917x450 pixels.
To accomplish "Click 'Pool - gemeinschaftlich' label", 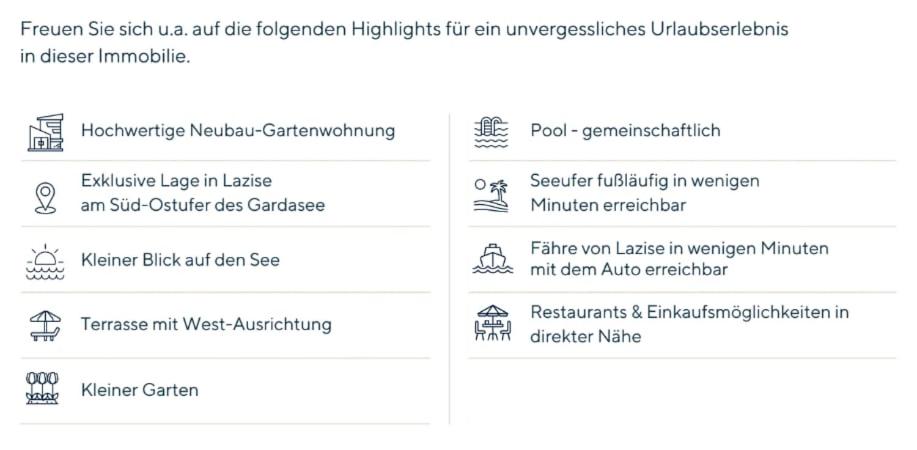I will tap(625, 131).
